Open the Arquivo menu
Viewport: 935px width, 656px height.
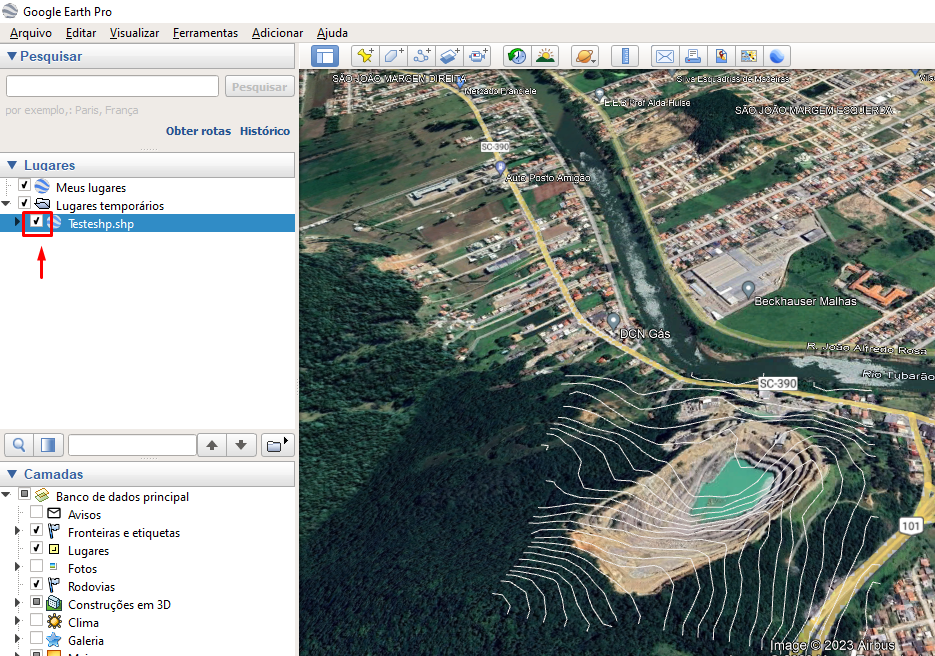[x=31, y=33]
